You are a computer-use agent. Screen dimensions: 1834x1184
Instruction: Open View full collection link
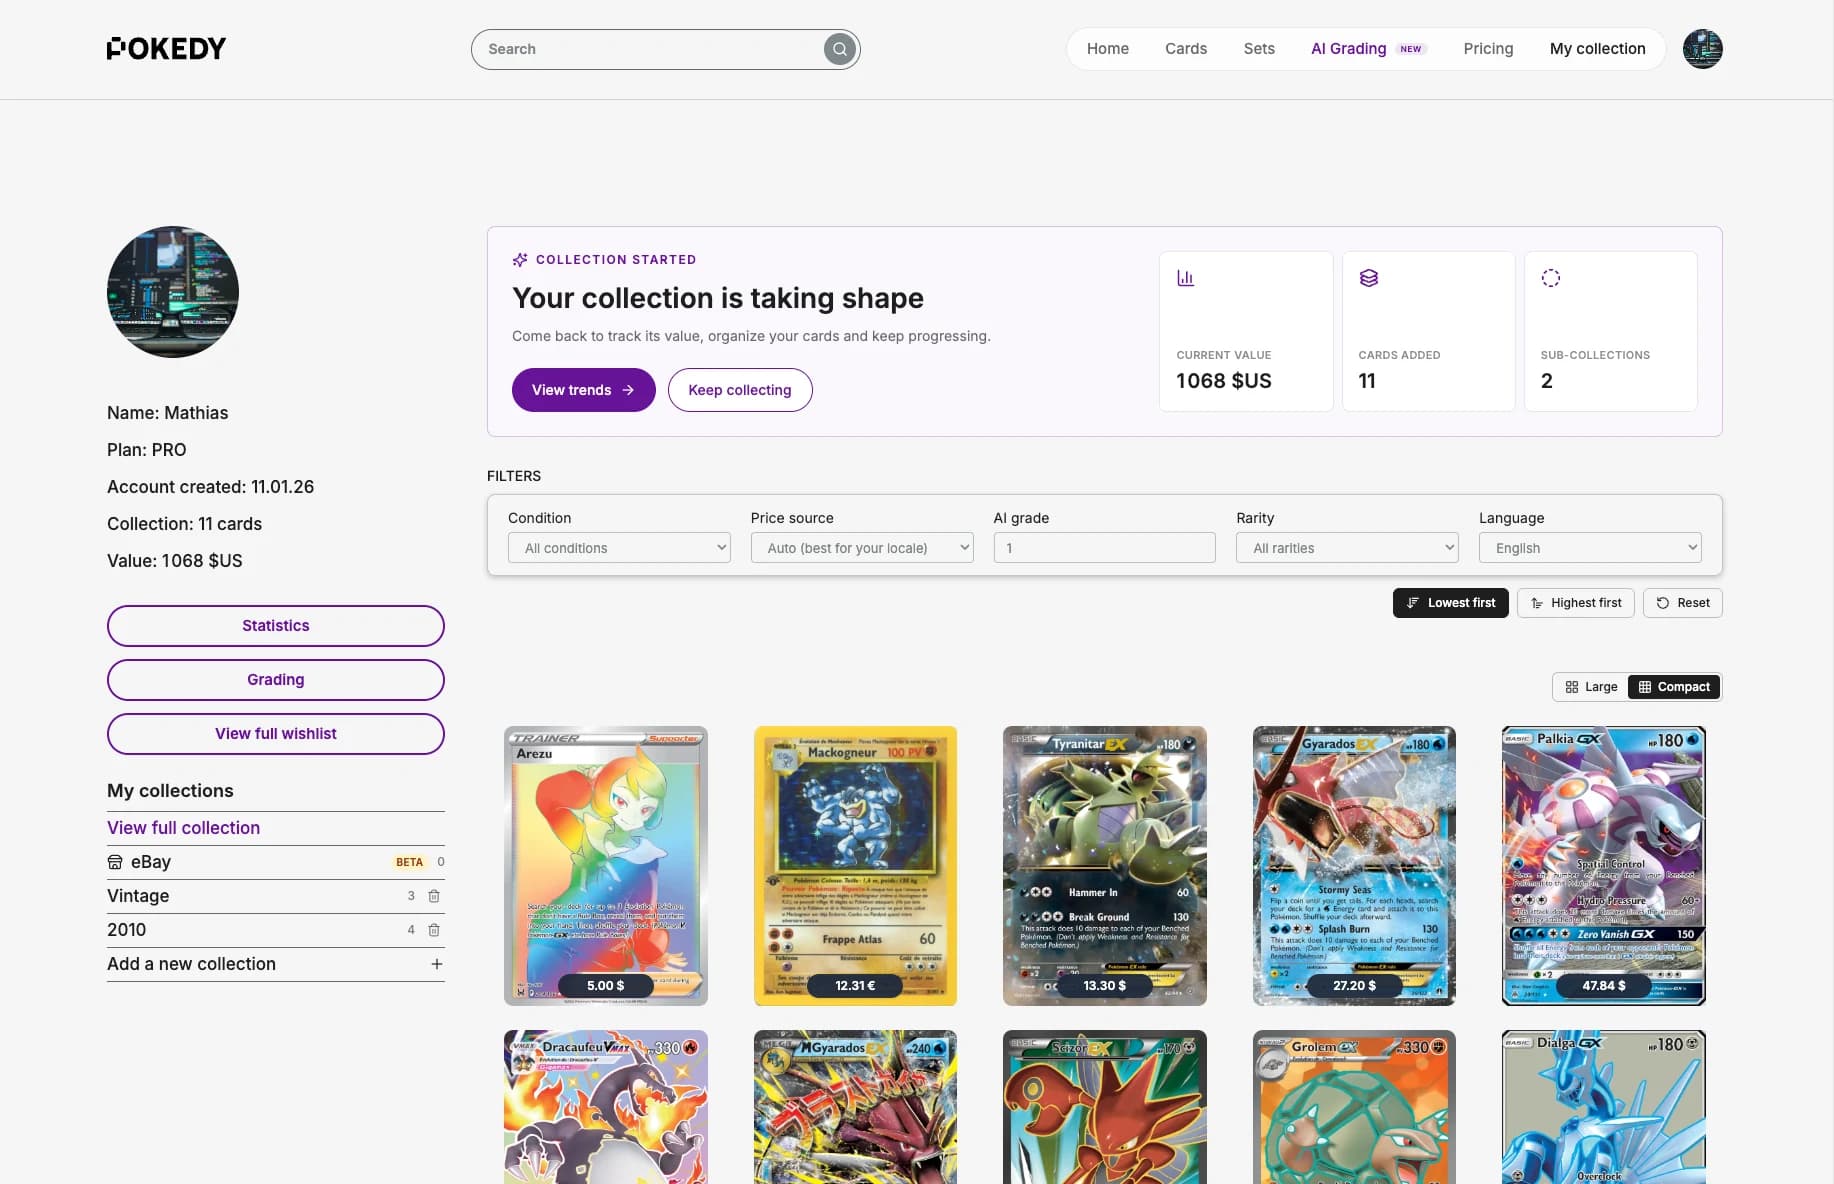(x=184, y=828)
